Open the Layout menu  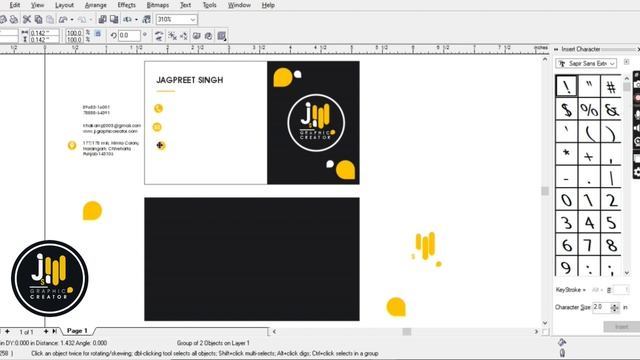coord(64,5)
